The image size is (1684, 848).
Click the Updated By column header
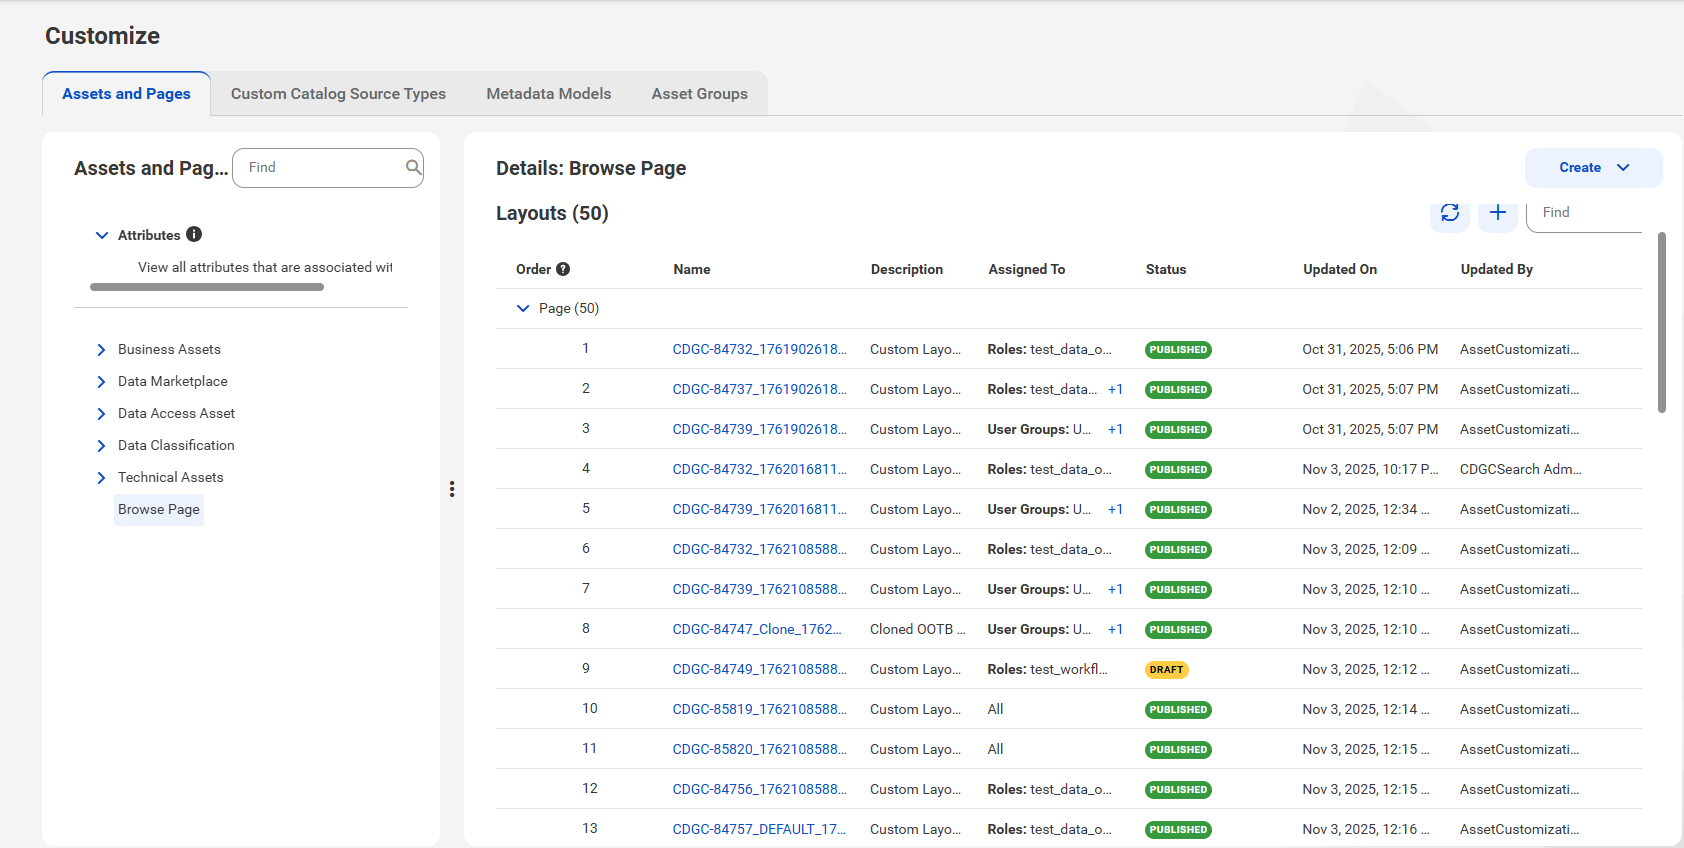1497,269
